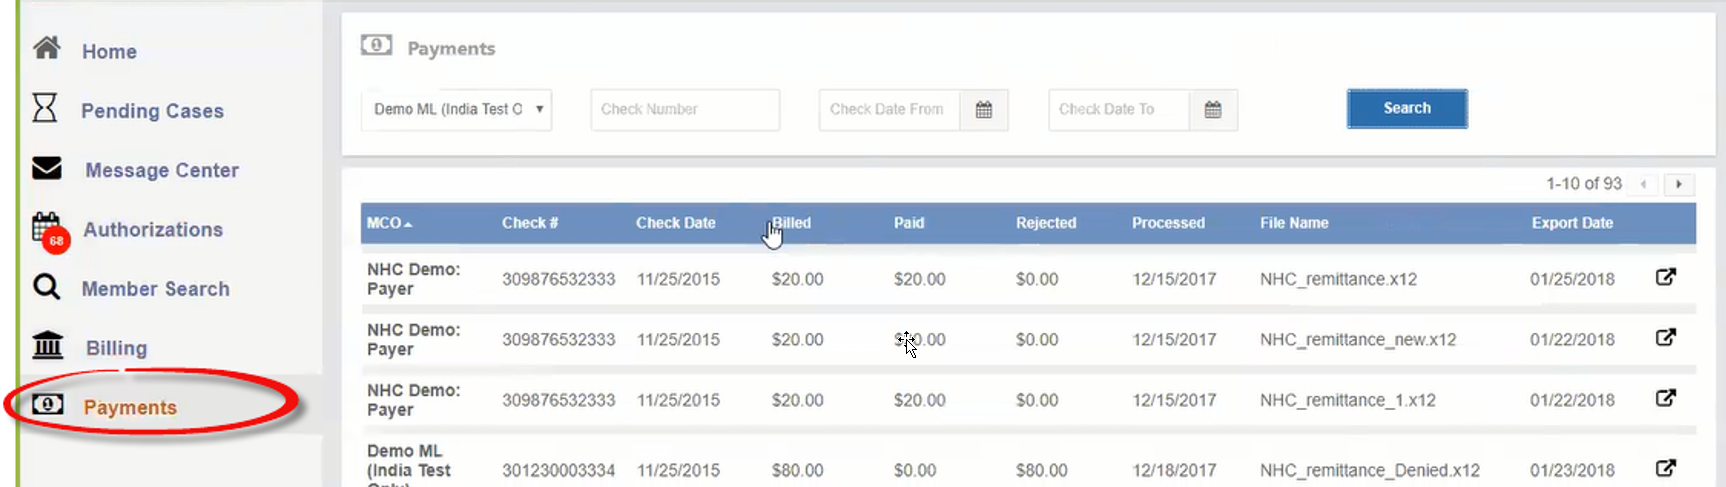Click the Home house icon
Screen dimensions: 1726x487
[x=46, y=48]
